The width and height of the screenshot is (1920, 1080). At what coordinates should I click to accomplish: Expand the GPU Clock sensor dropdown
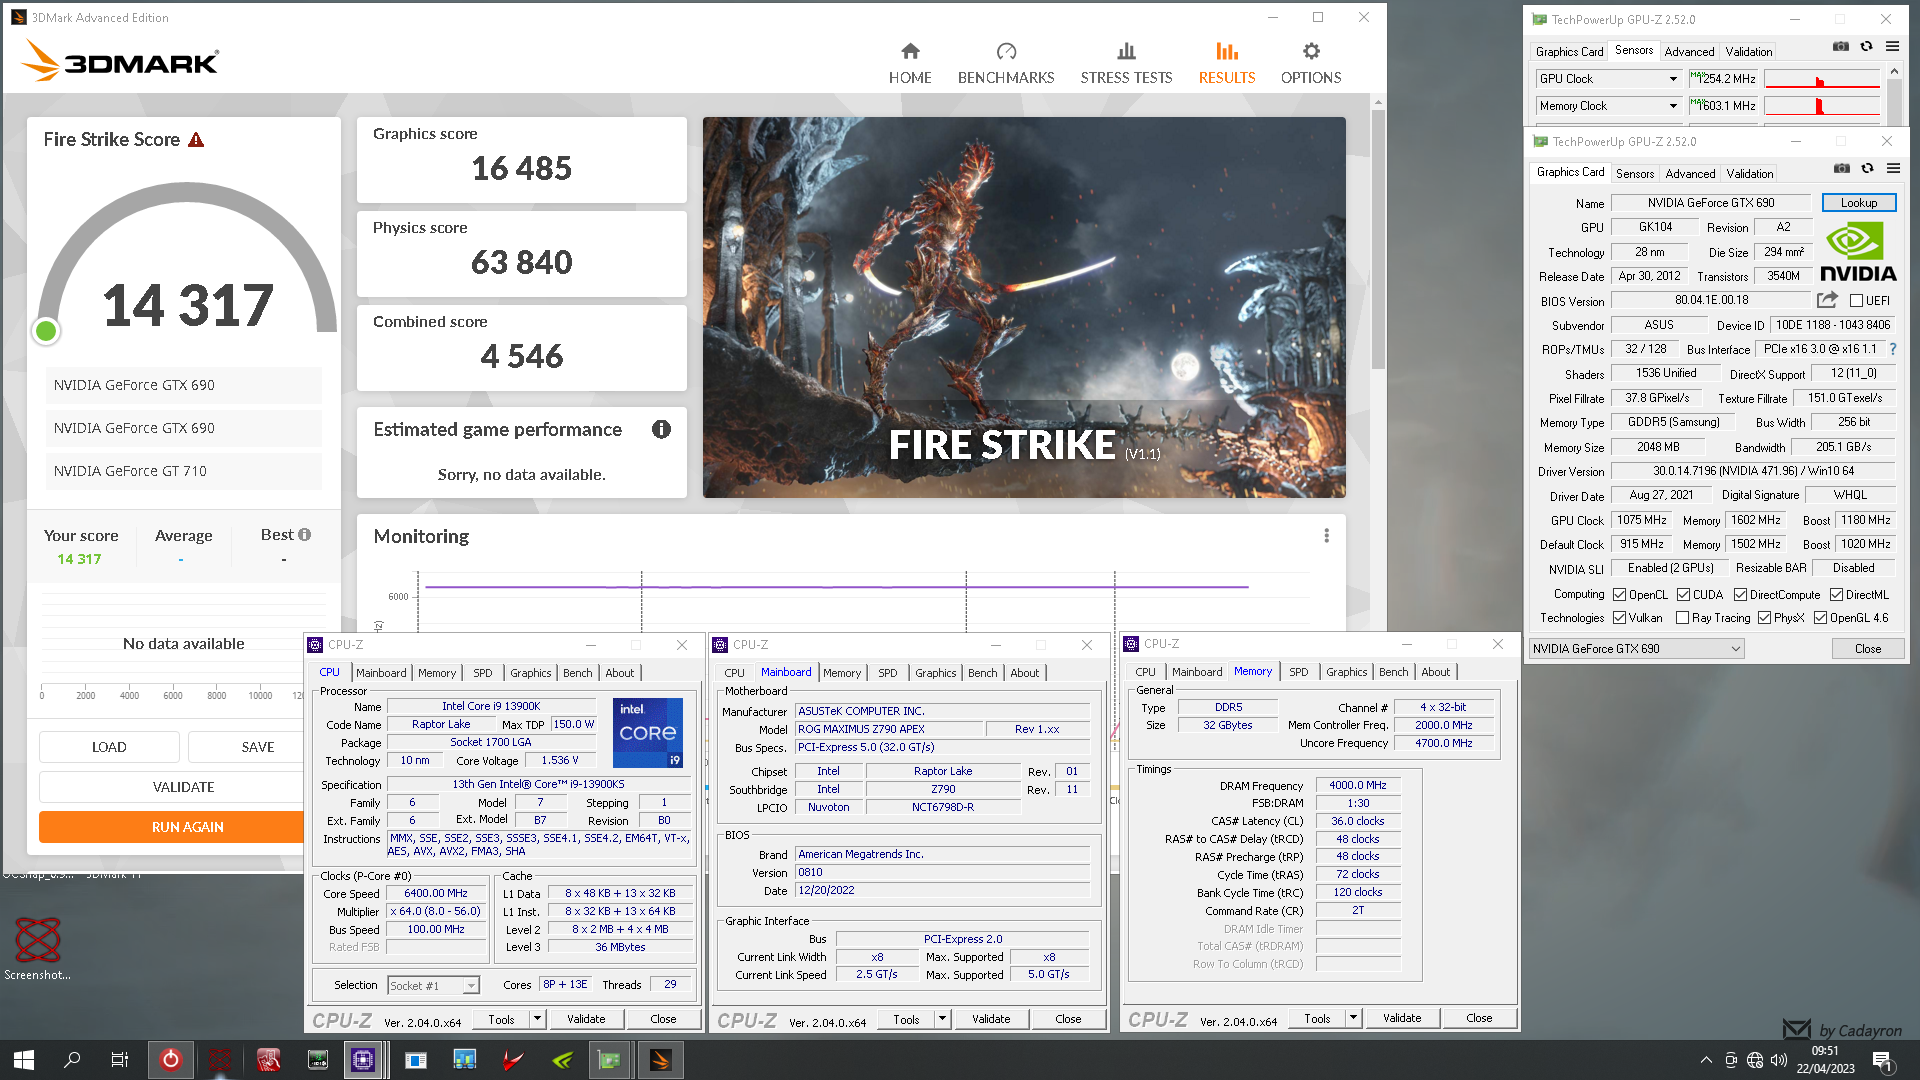pyautogui.click(x=1673, y=79)
